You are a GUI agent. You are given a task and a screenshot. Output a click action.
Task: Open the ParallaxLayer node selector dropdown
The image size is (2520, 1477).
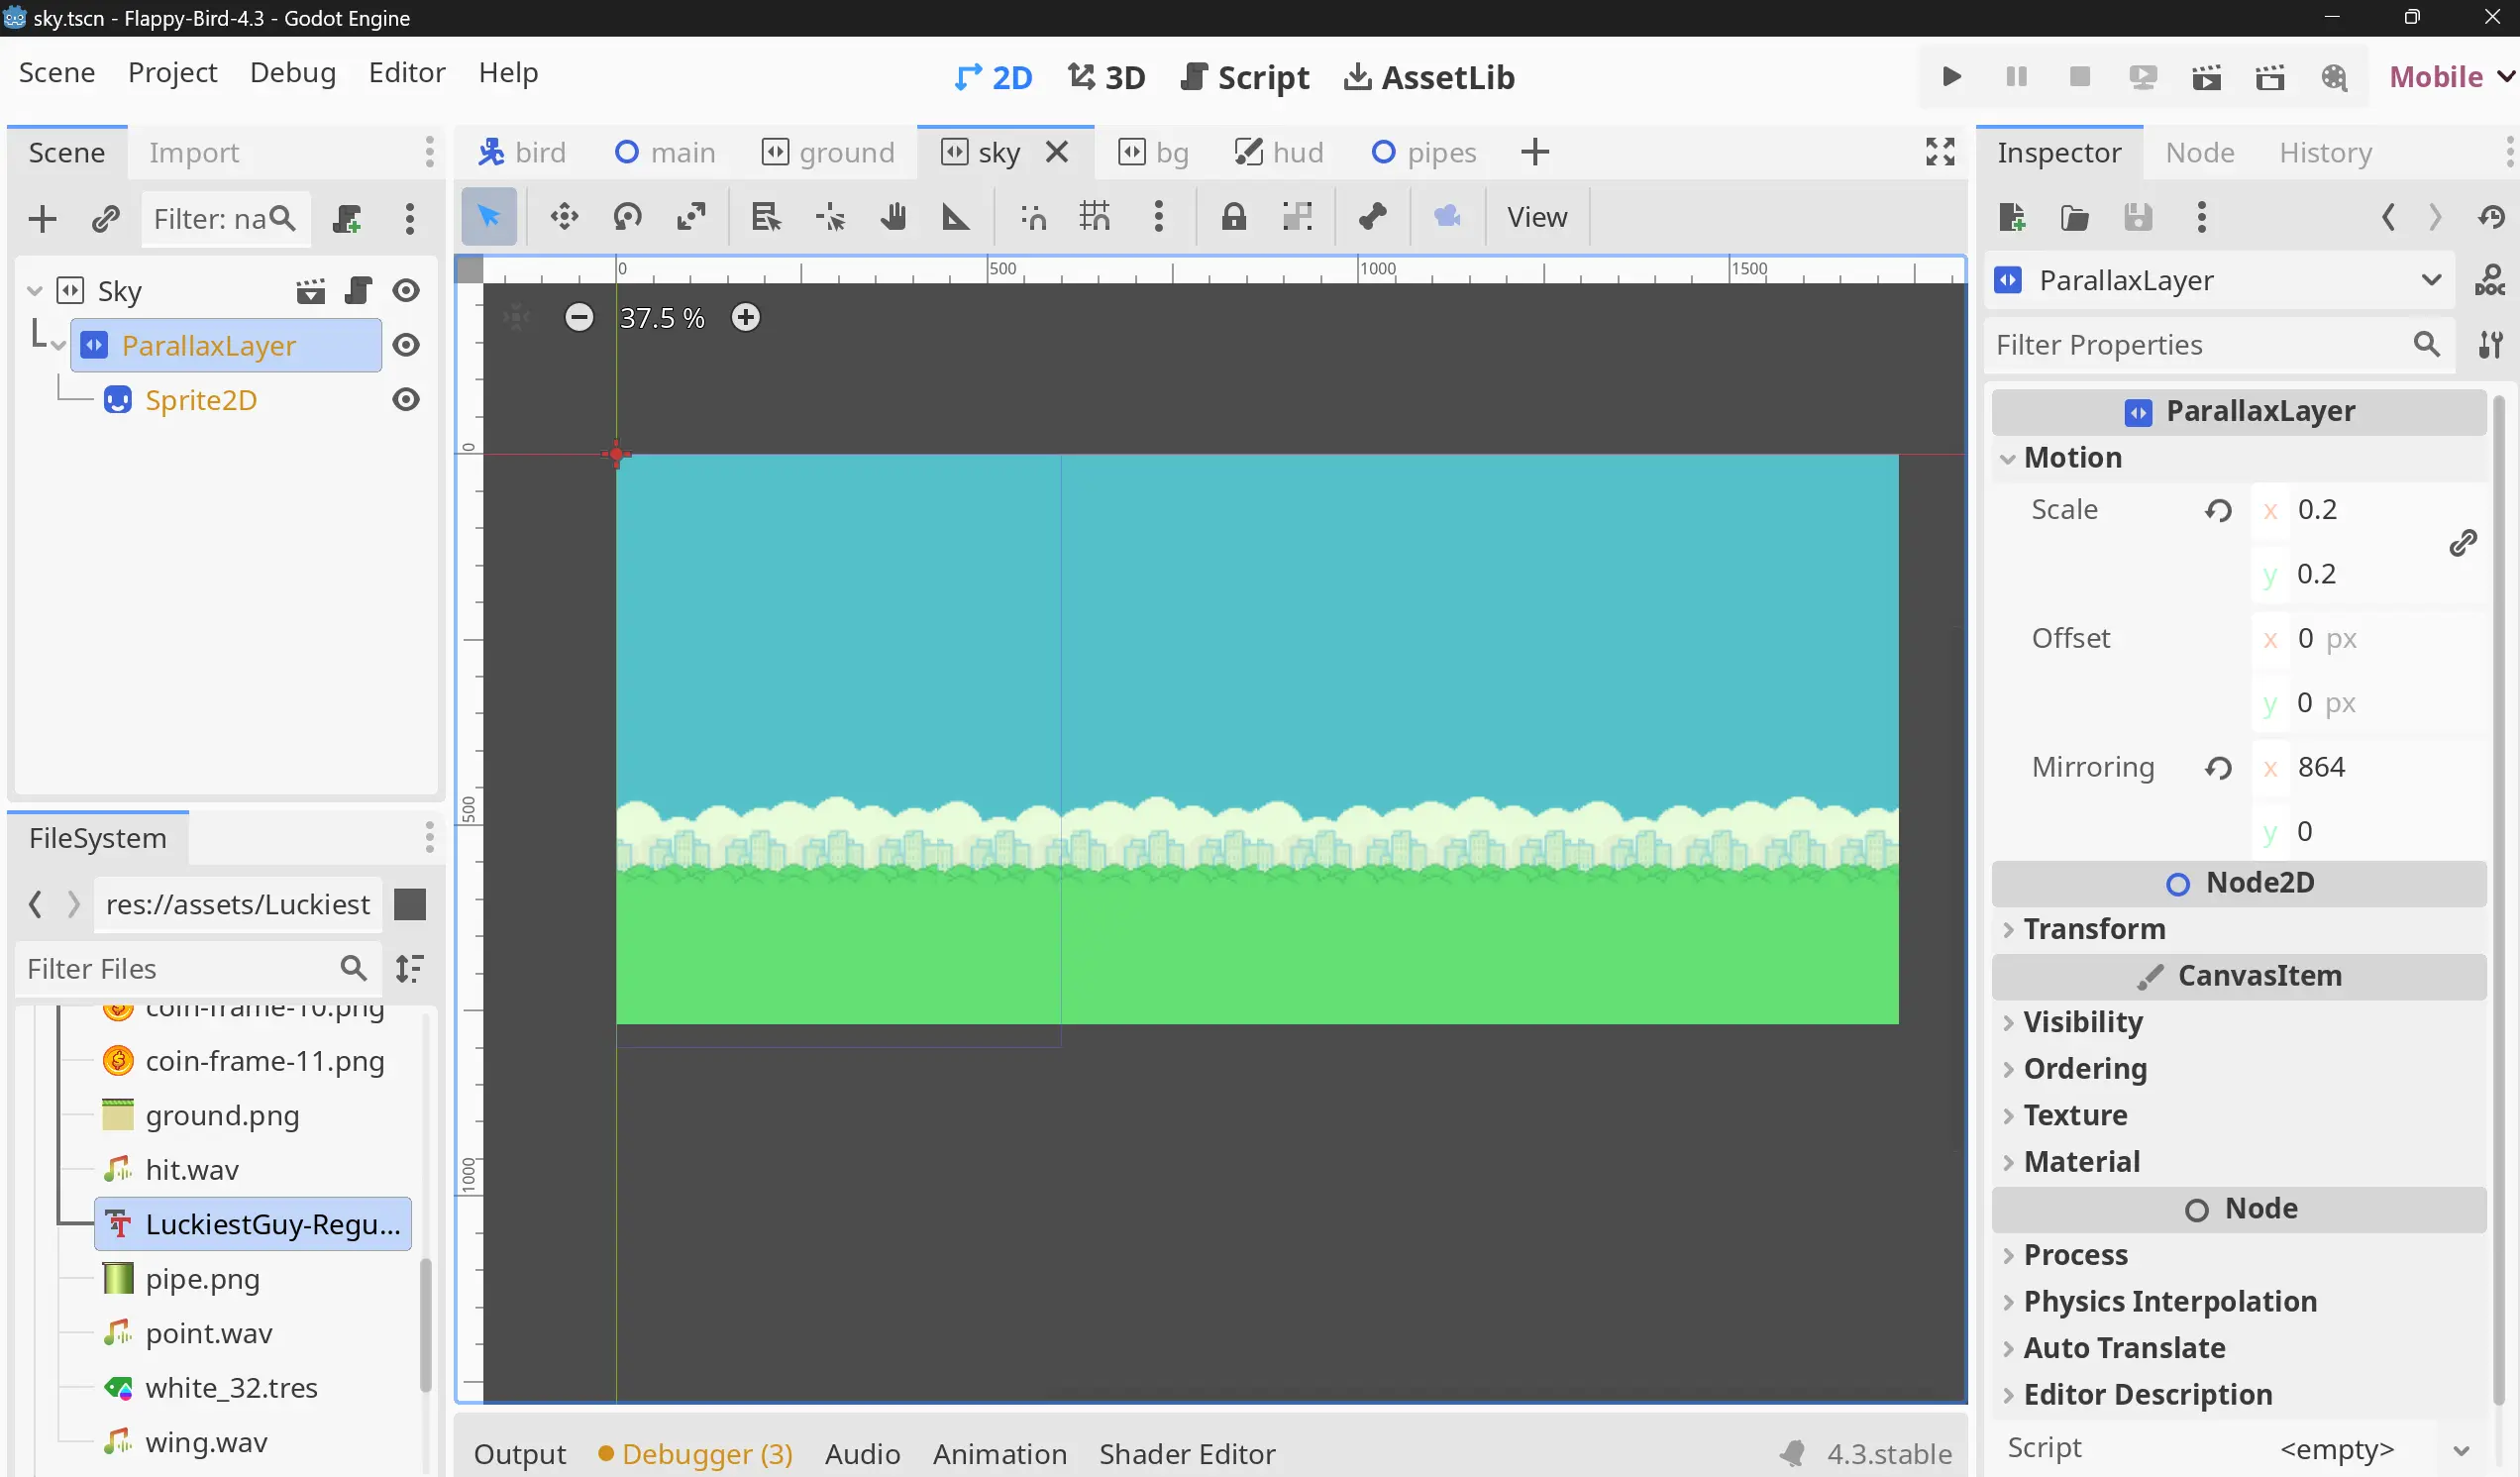pos(2219,281)
